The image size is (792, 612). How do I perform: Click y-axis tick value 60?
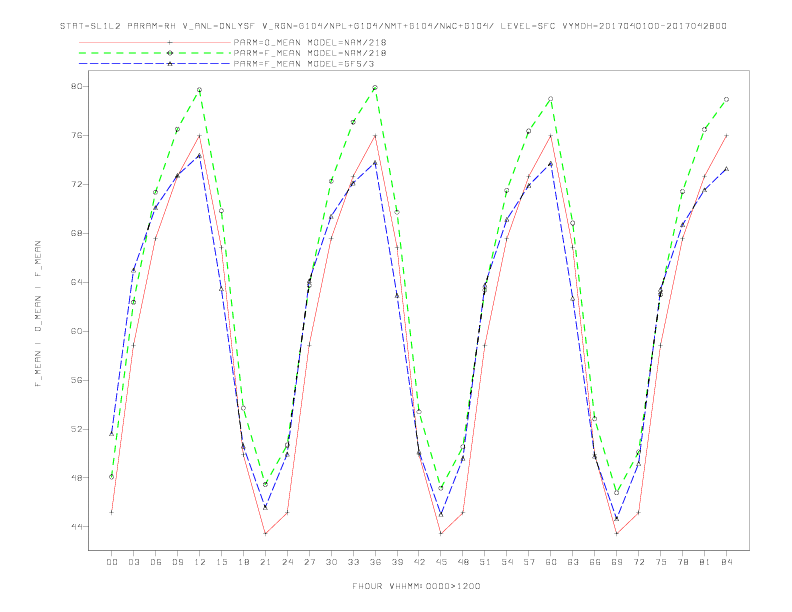point(76,331)
